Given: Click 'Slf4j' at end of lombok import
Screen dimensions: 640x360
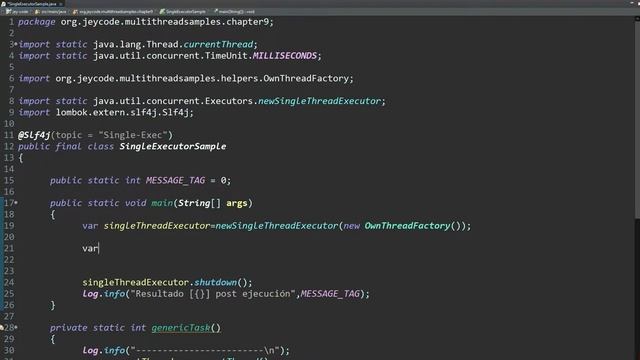Looking at the screenshot, I should click(176, 112).
